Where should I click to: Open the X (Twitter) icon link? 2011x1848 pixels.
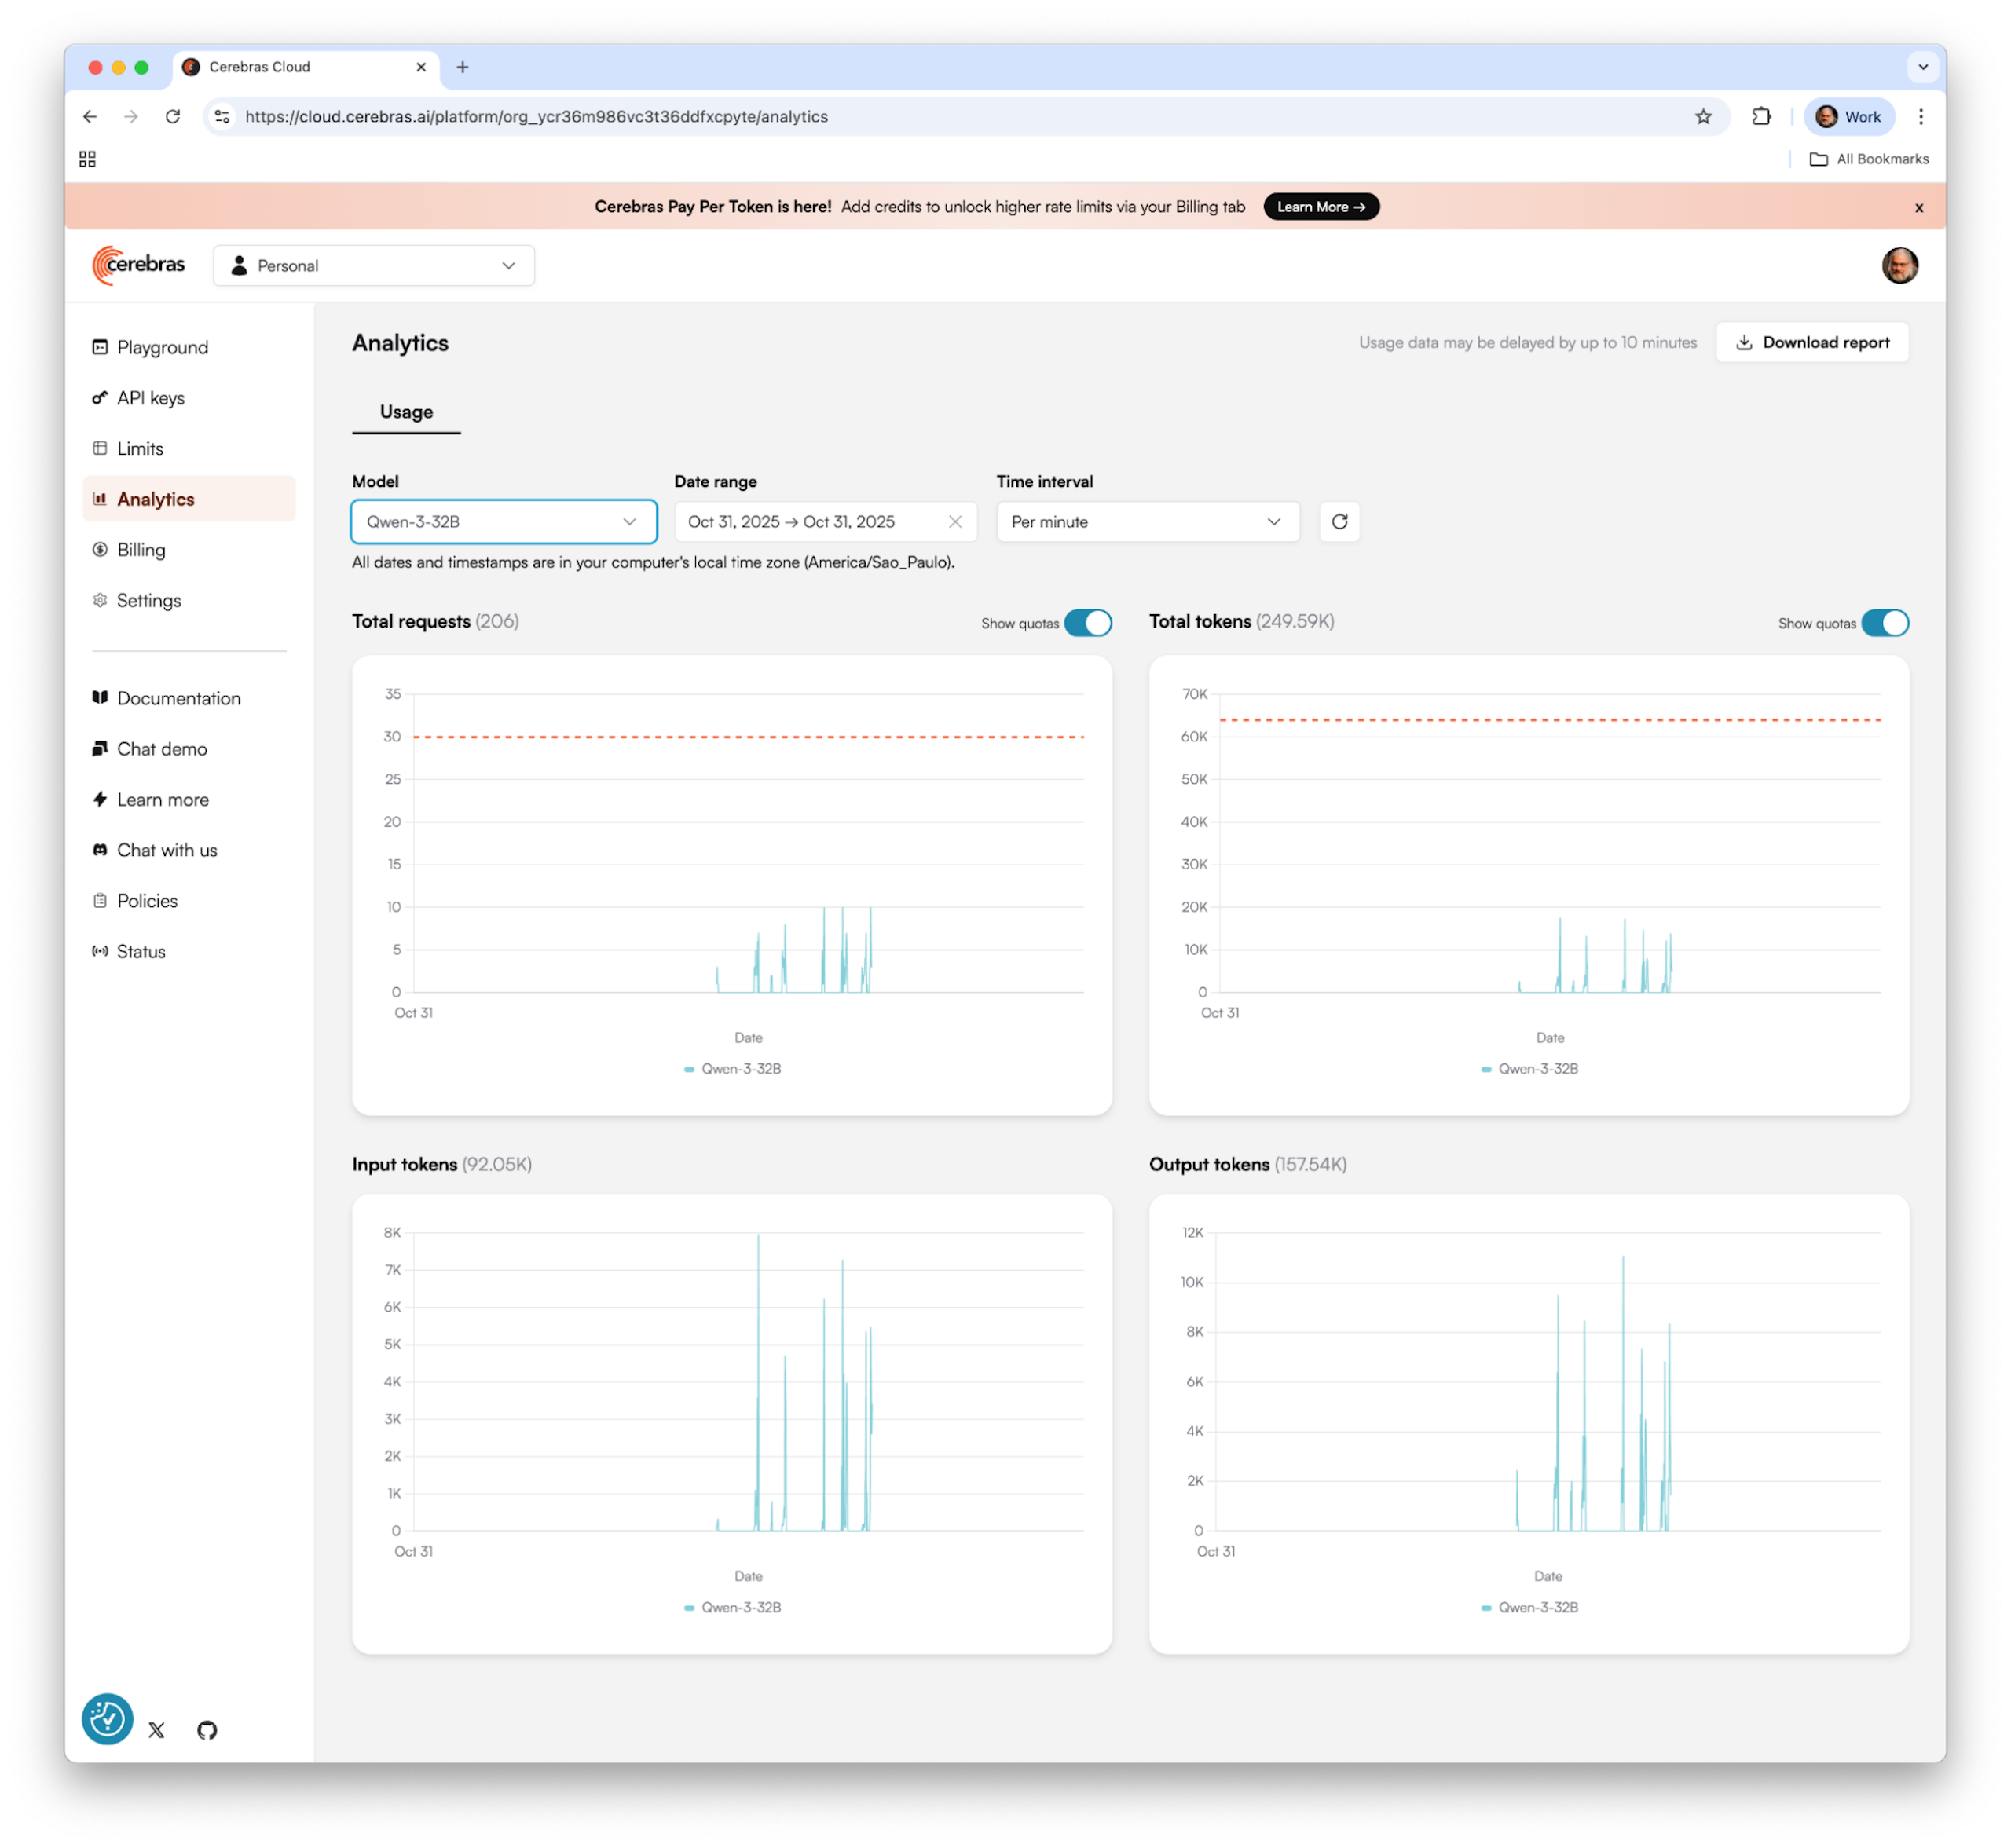157,1730
